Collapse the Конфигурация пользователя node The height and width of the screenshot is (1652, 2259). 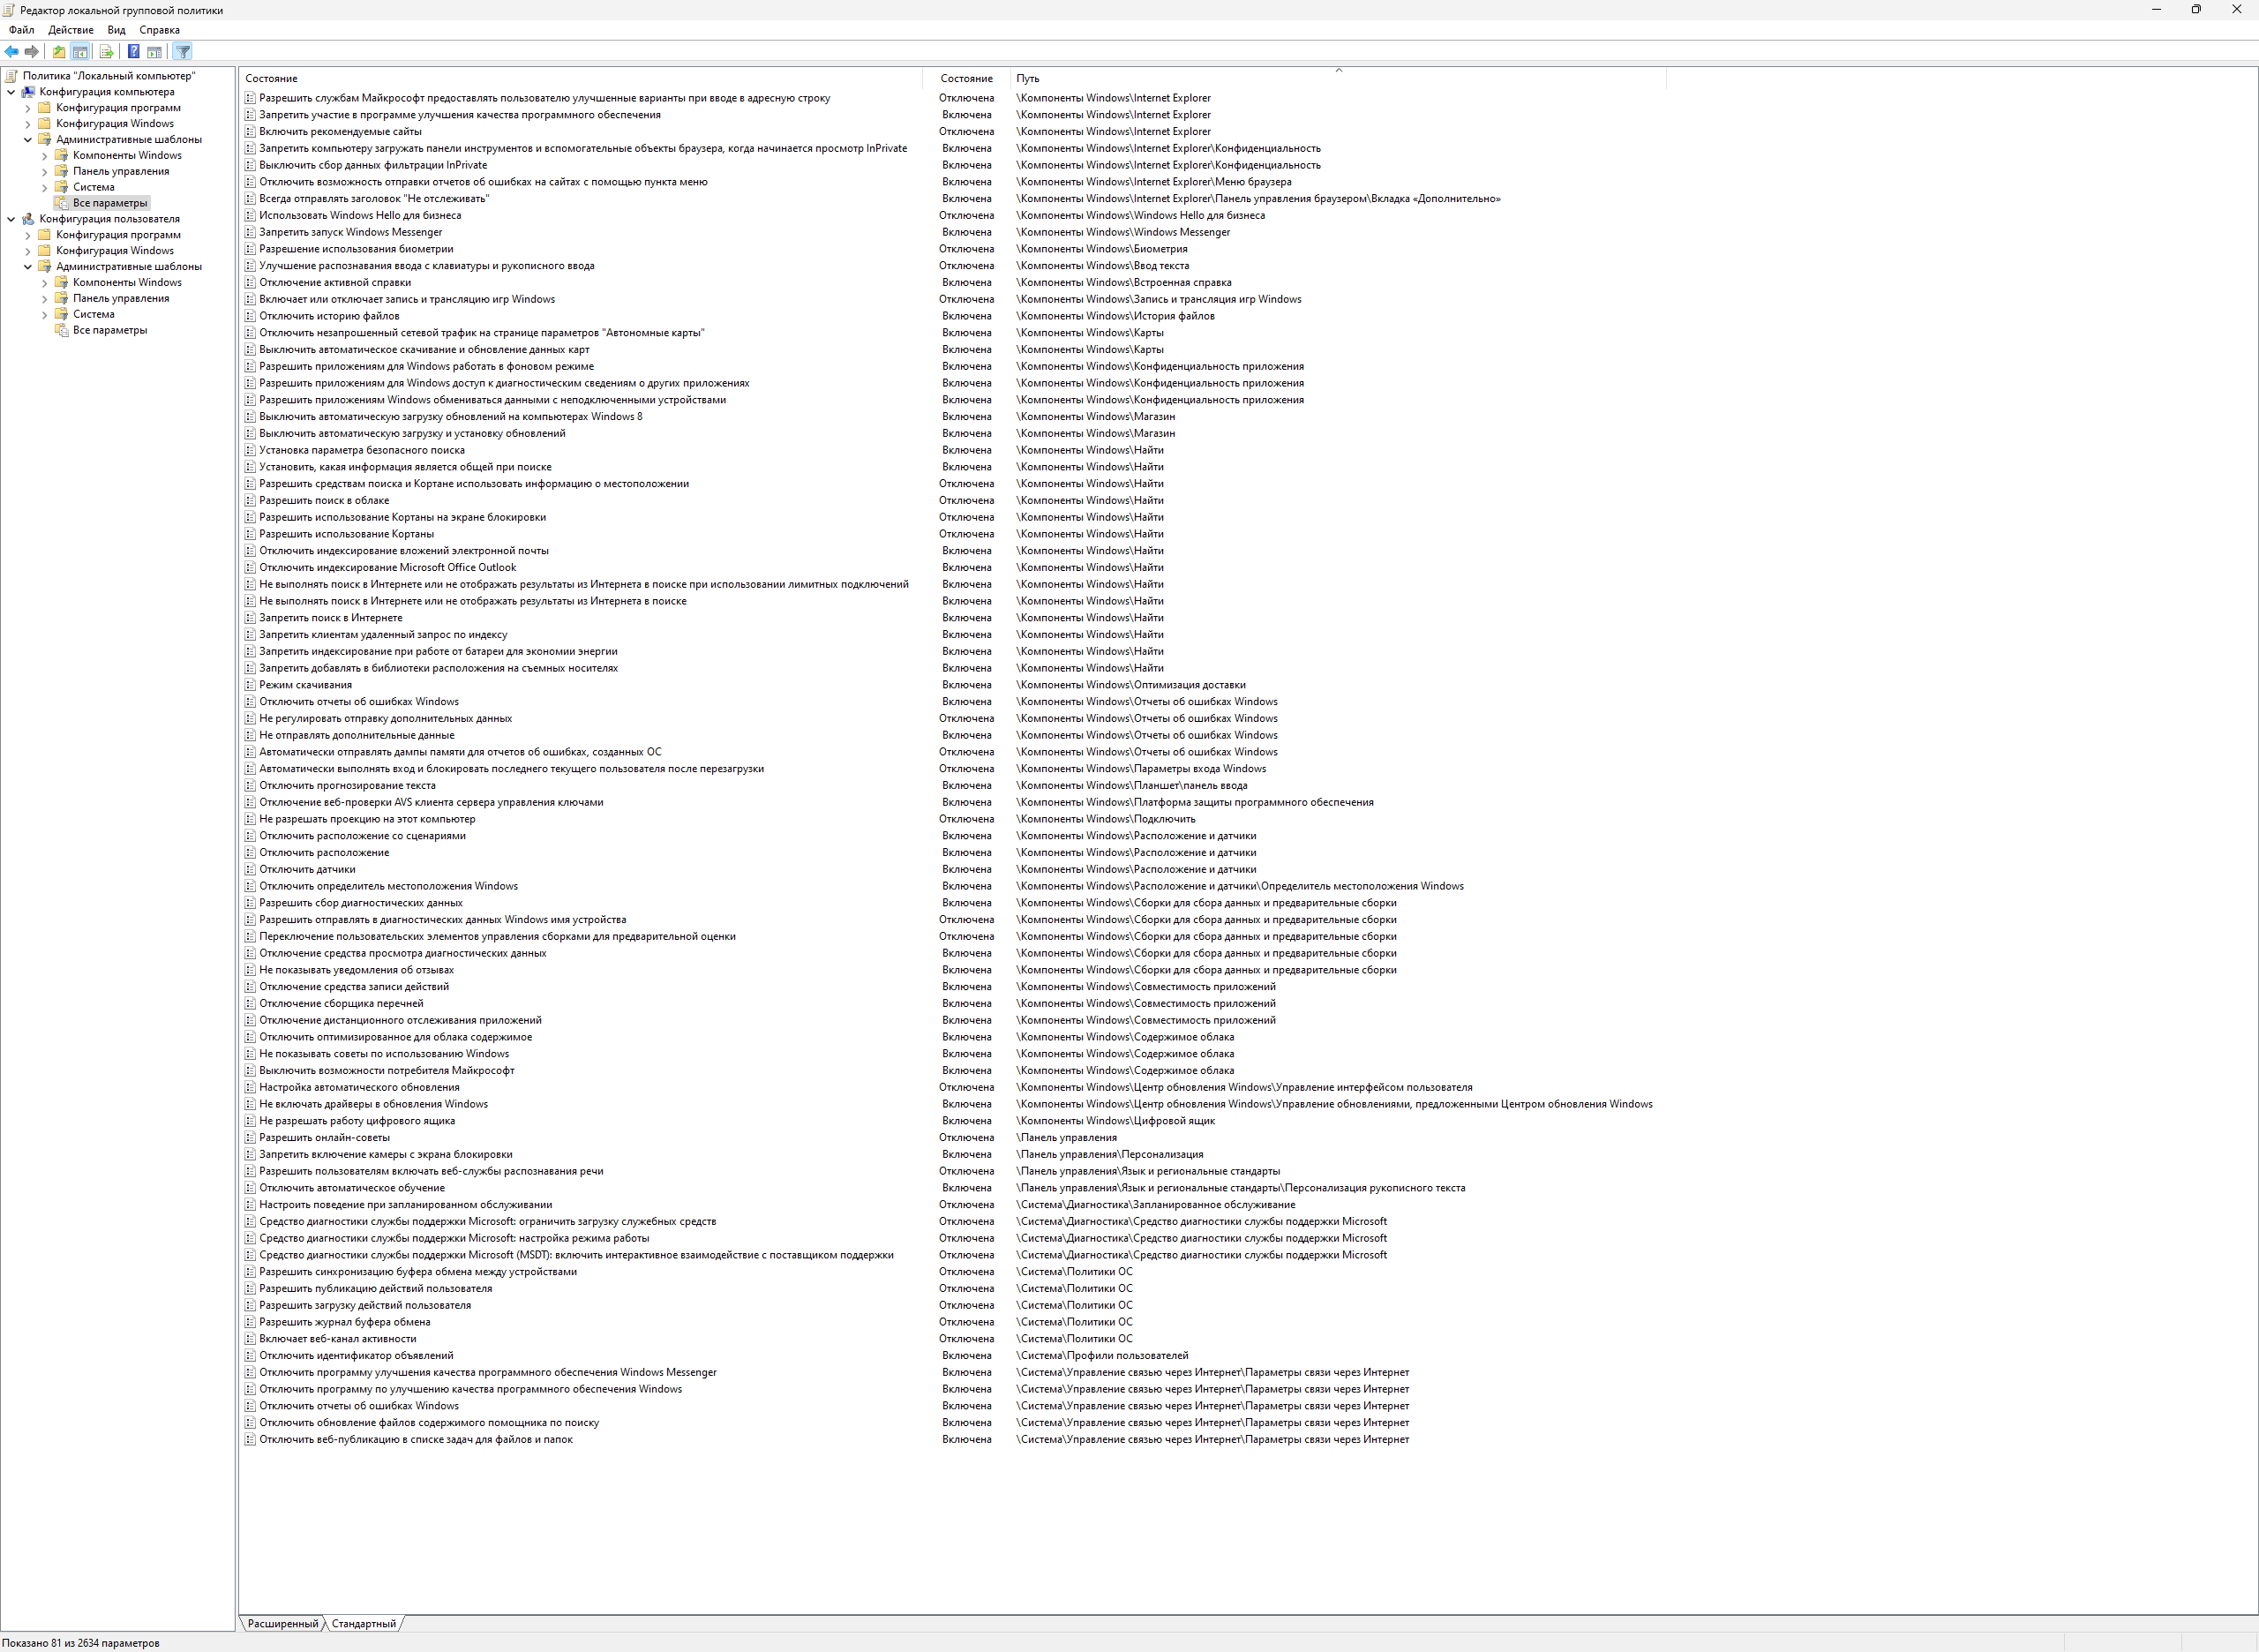click(x=11, y=219)
